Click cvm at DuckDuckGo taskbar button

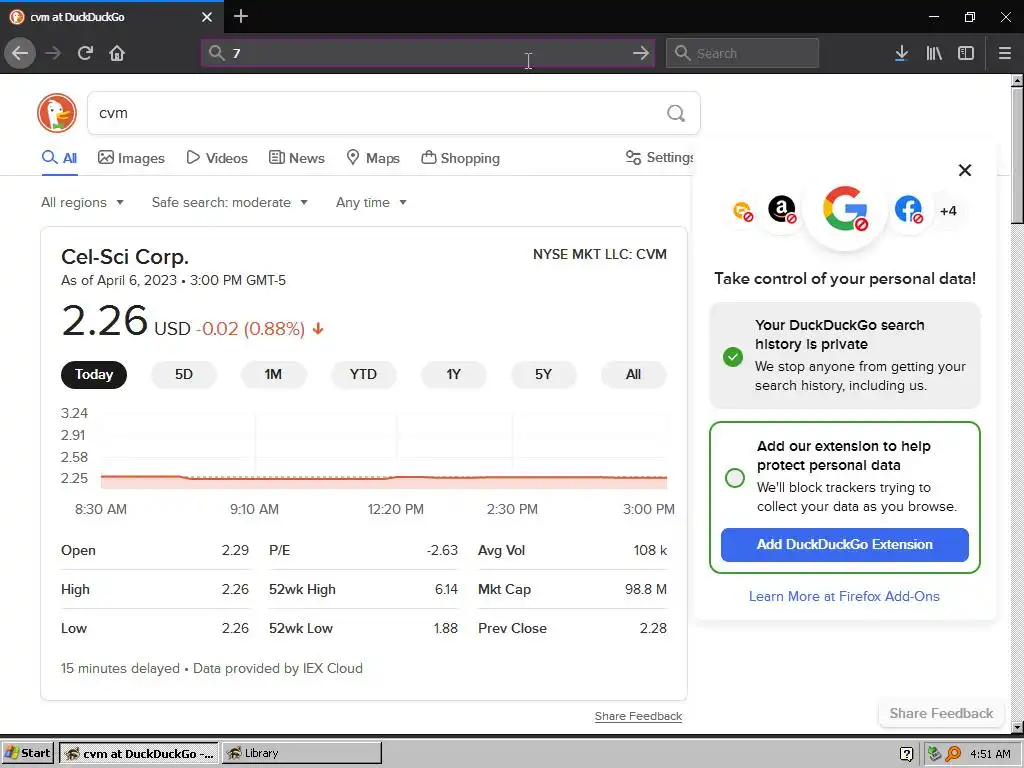pos(139,753)
